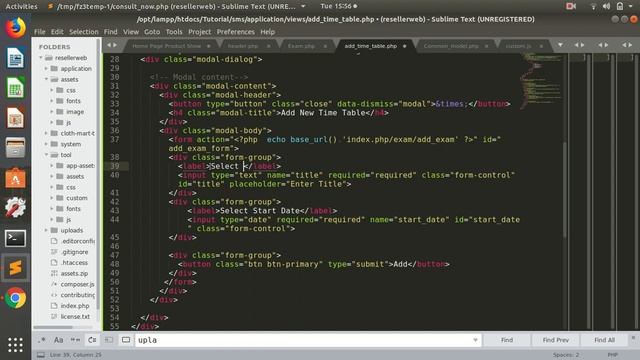Toggle whole word search option
Image resolution: width=640 pixels, height=360 pixels.
pos(76,340)
